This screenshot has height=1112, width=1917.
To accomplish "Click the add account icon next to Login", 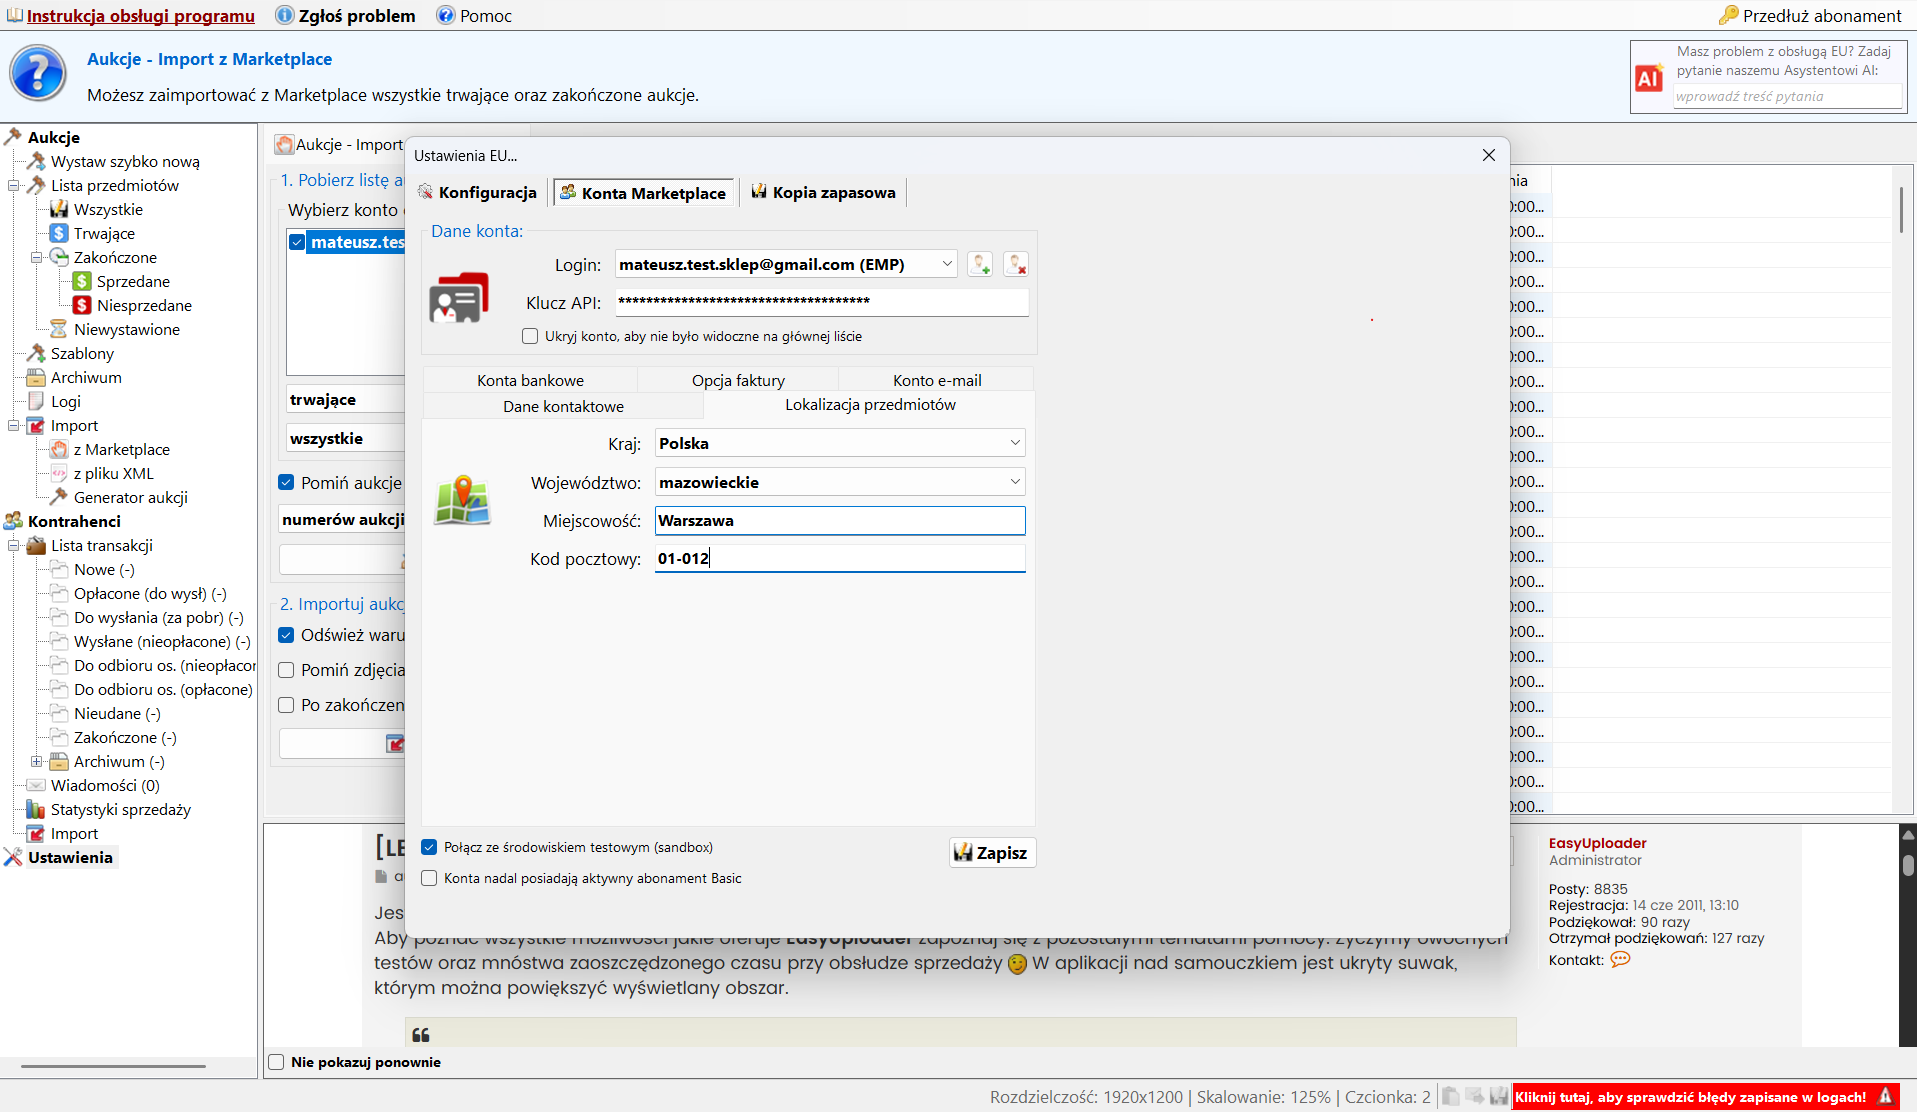I will [x=980, y=264].
